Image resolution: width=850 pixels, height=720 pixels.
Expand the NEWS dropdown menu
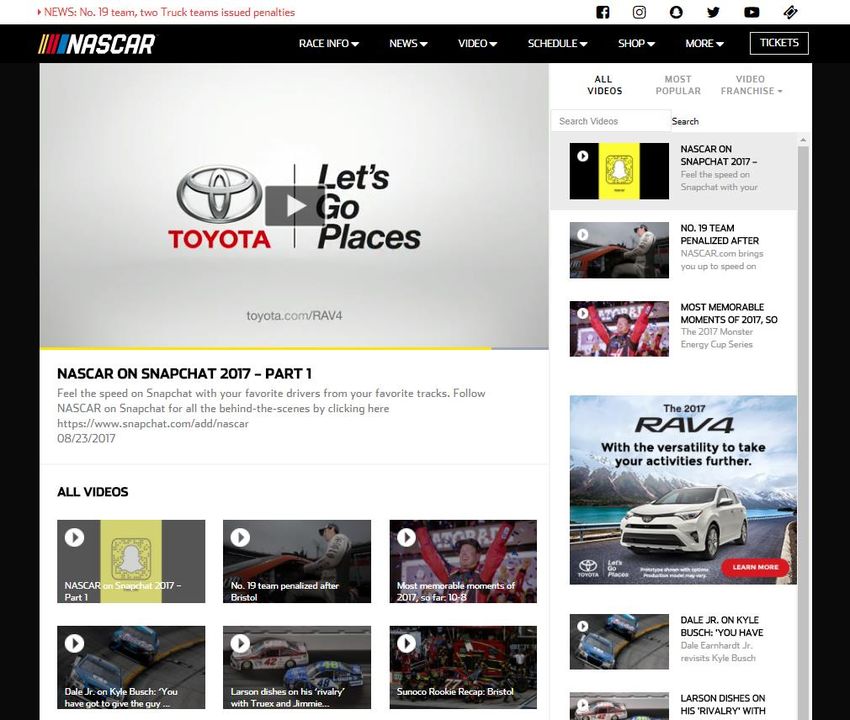(408, 43)
